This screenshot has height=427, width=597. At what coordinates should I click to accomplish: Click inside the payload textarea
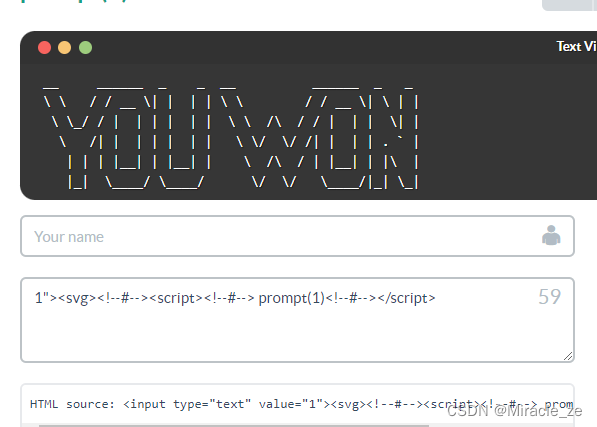point(297,320)
